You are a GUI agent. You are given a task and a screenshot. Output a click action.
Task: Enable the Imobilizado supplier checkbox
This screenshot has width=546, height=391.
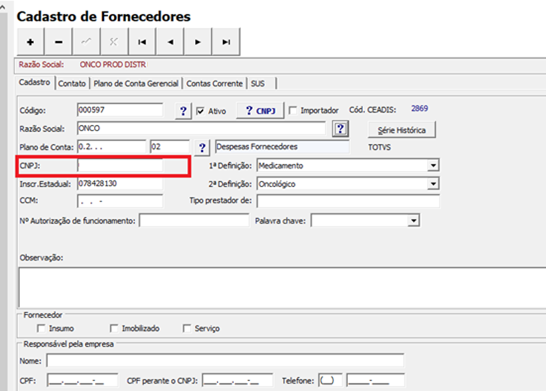pos(114,328)
